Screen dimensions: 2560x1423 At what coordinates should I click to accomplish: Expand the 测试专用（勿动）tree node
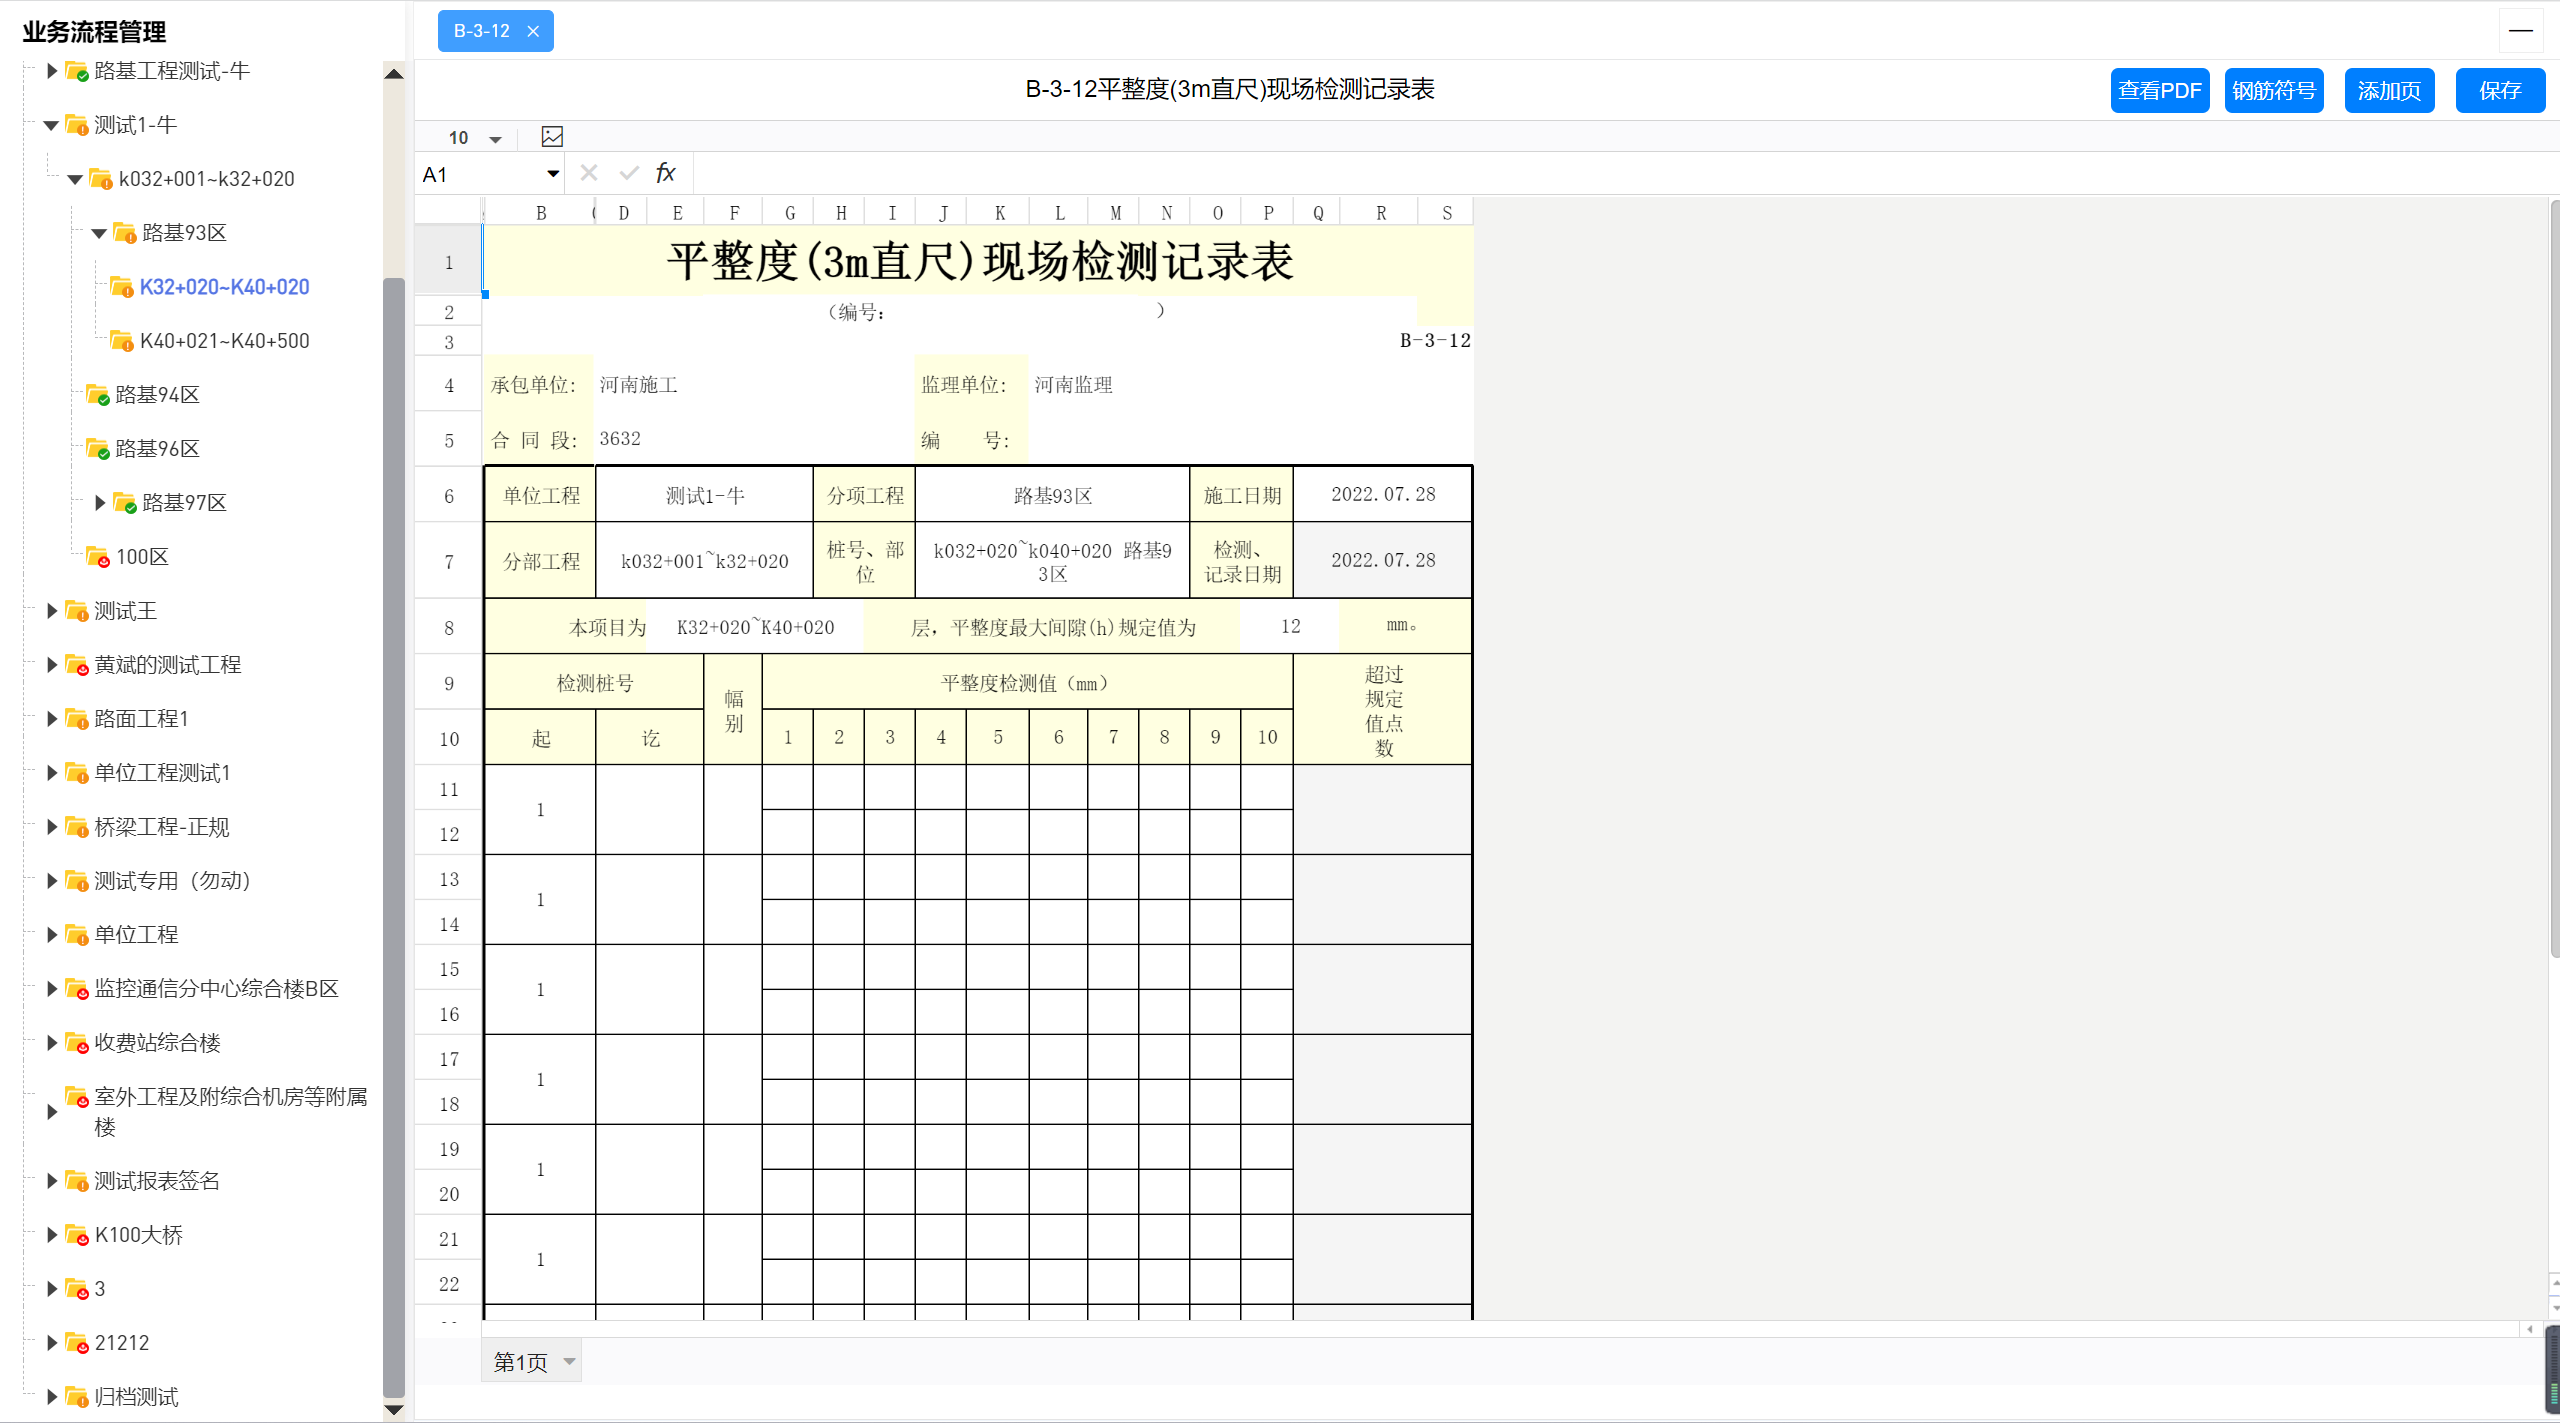(52, 881)
